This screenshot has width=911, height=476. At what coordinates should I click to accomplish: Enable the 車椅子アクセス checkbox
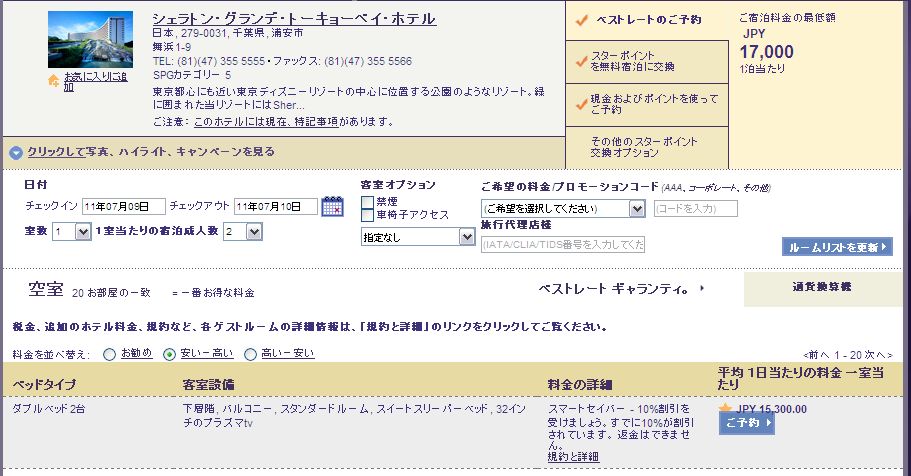coord(367,215)
